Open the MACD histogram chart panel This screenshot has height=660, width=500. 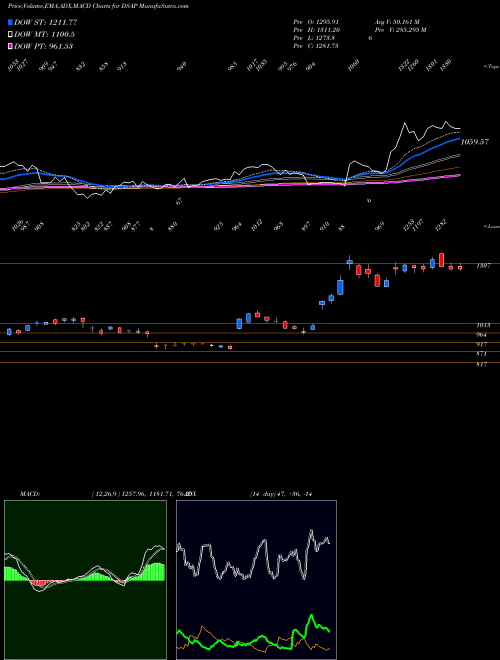85,580
